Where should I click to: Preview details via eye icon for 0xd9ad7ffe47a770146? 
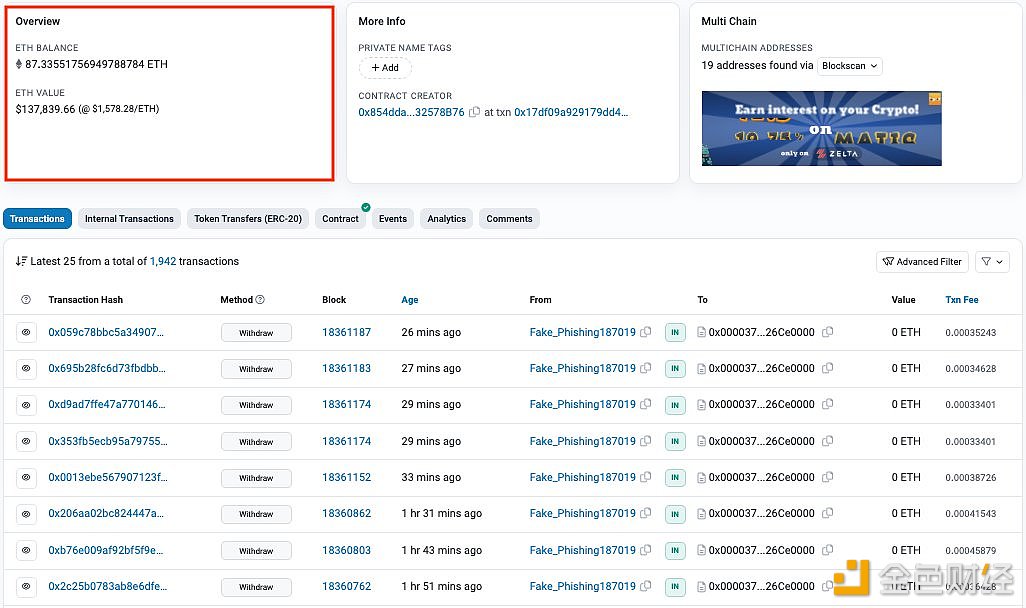26,405
